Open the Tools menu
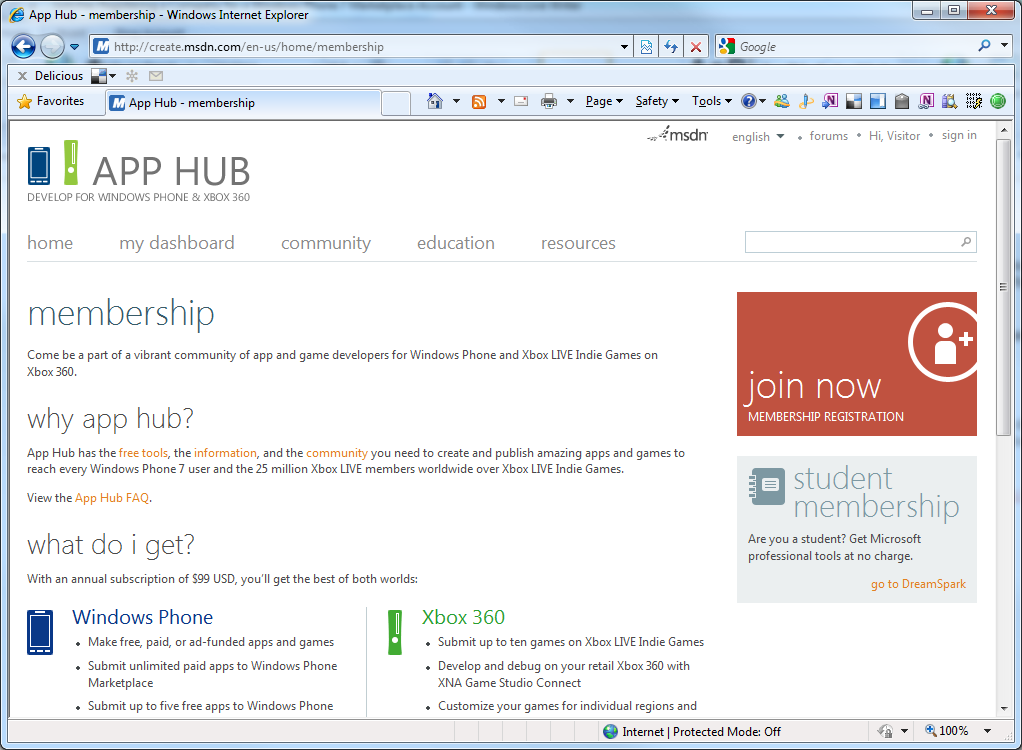1022x750 pixels. pos(712,101)
